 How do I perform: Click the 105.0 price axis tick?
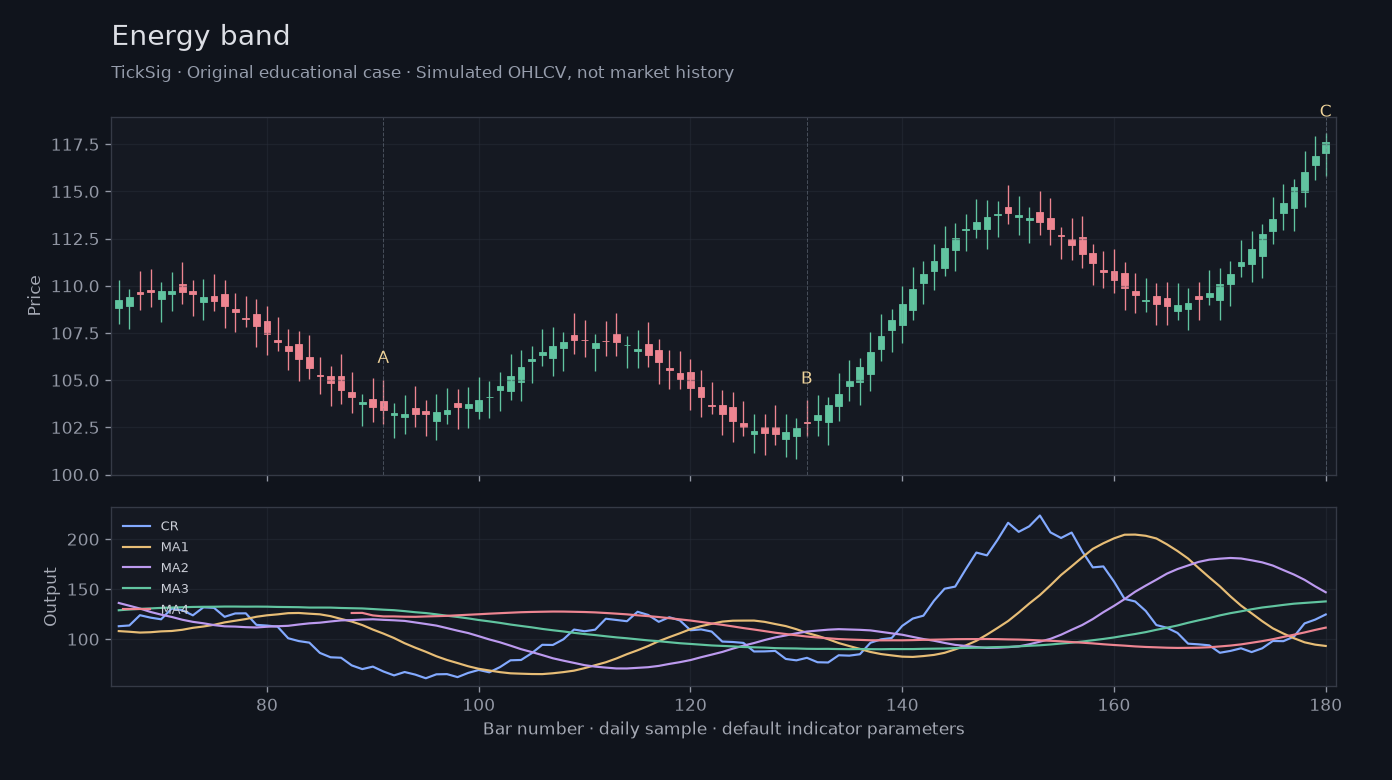[75, 381]
